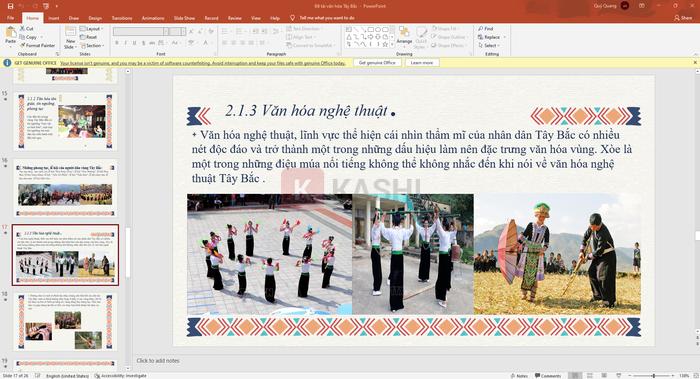Clear all formatting button
The image size is (700, 379).
pos(211,31)
